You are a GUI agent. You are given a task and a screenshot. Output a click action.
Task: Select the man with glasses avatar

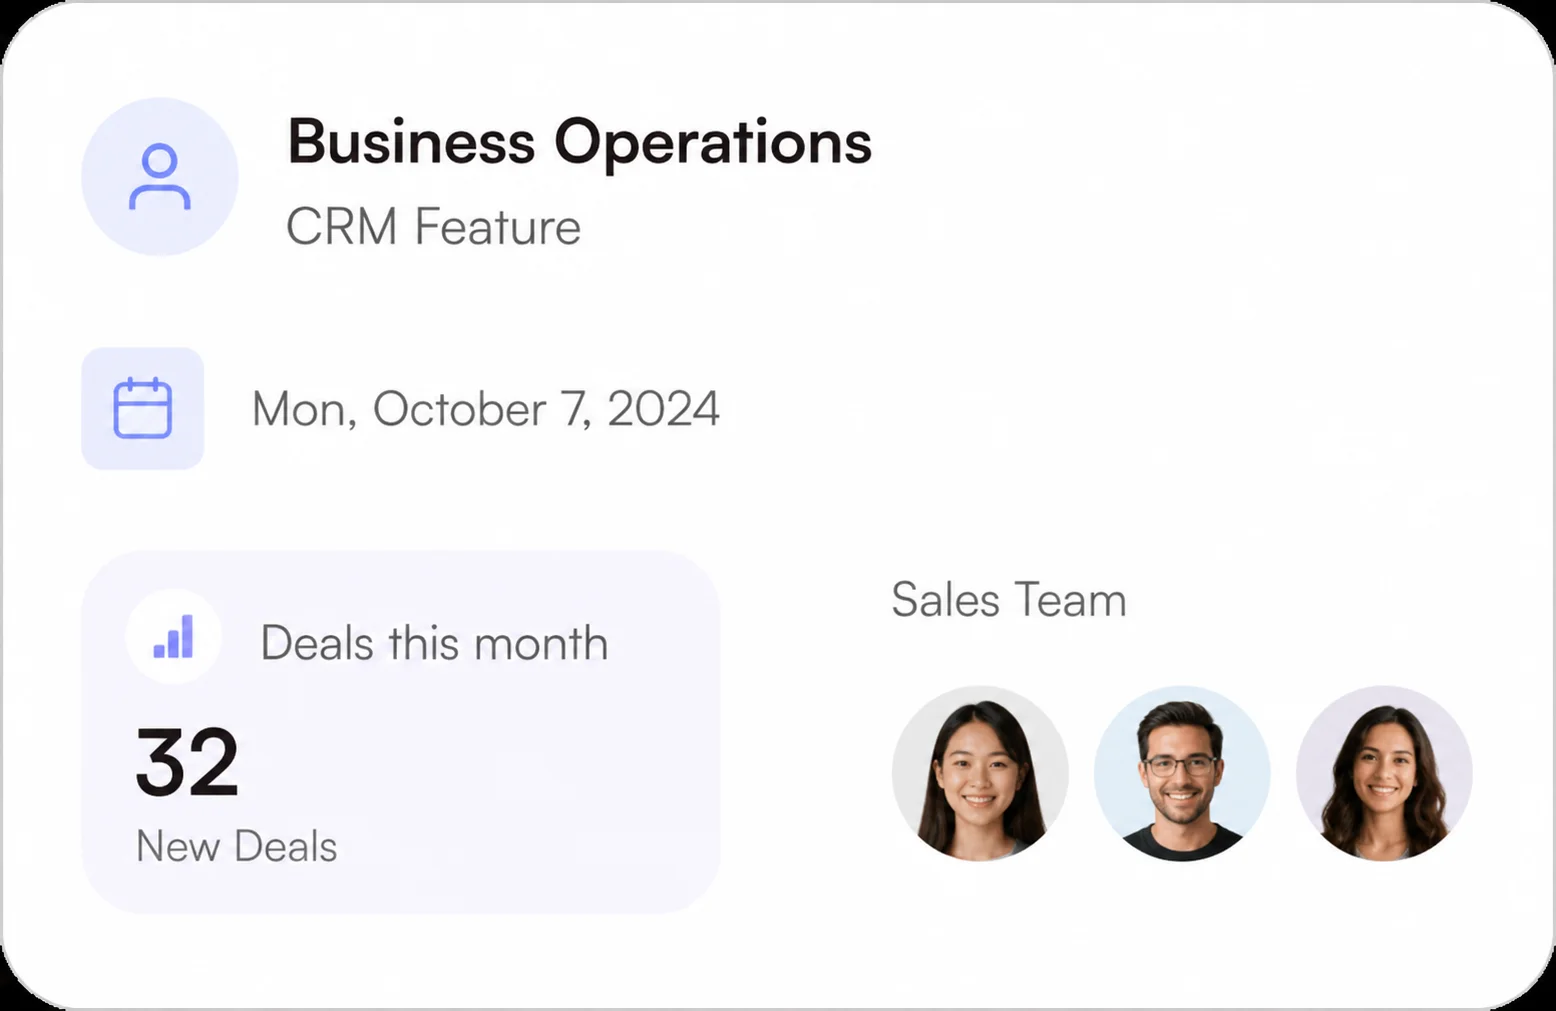[1182, 773]
